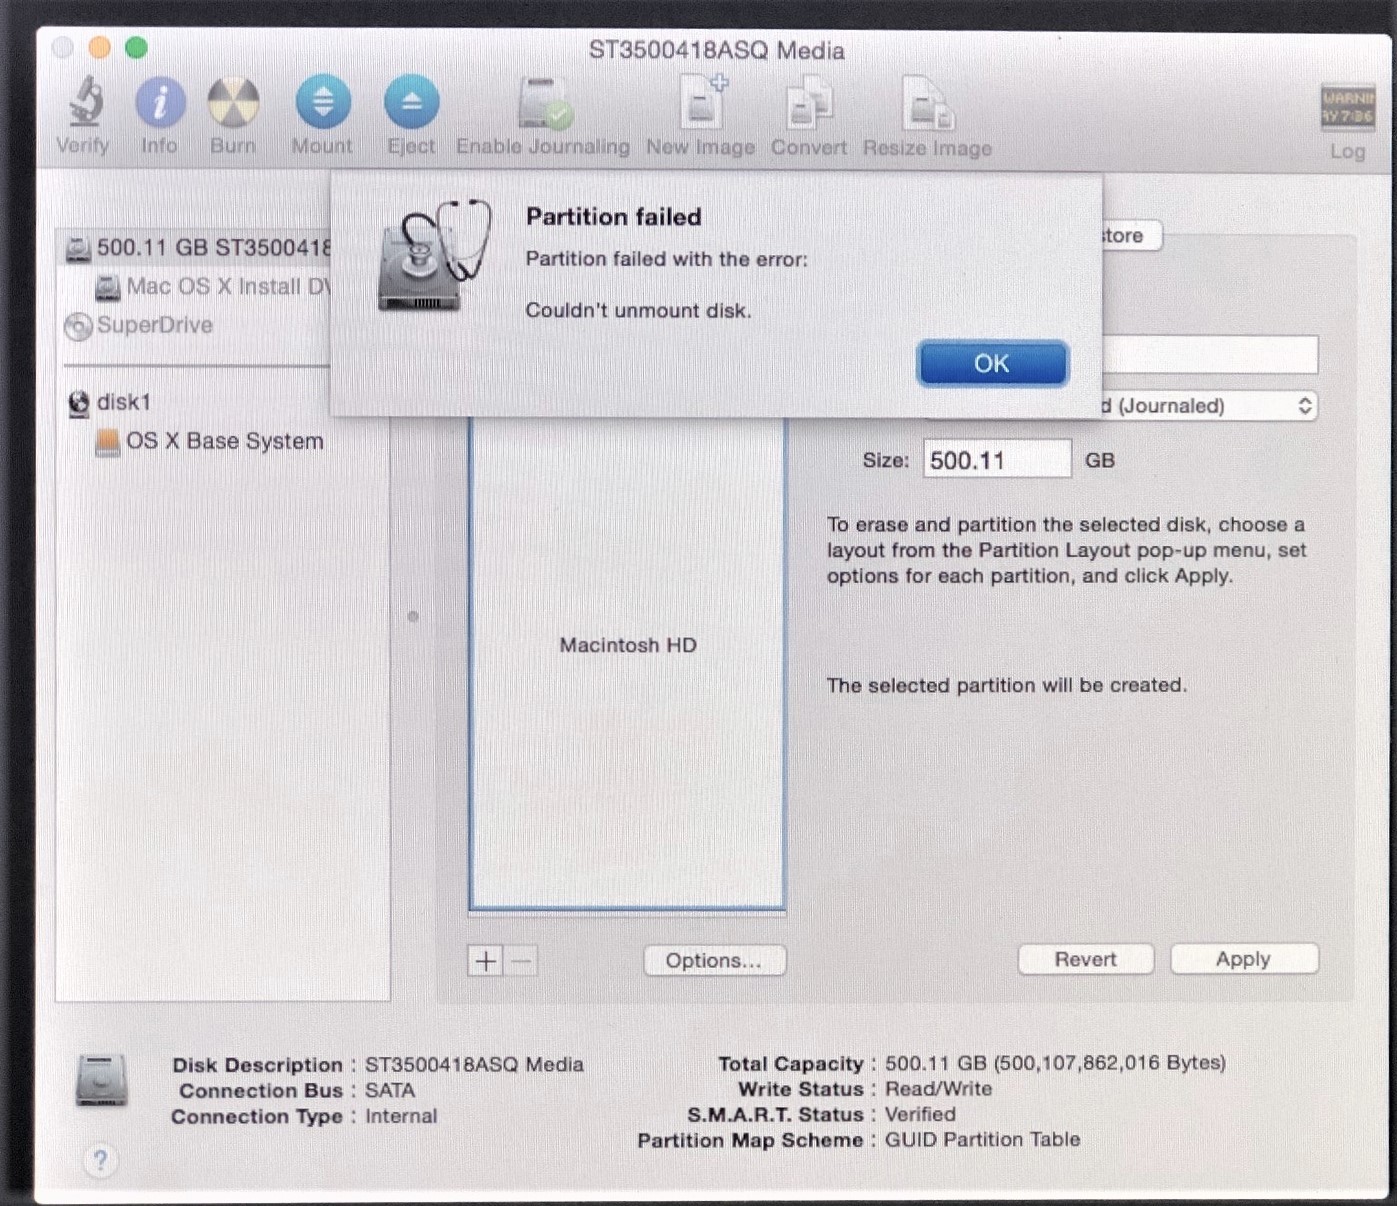
Task: Select the Macintosh HD partition block
Action: [628, 663]
